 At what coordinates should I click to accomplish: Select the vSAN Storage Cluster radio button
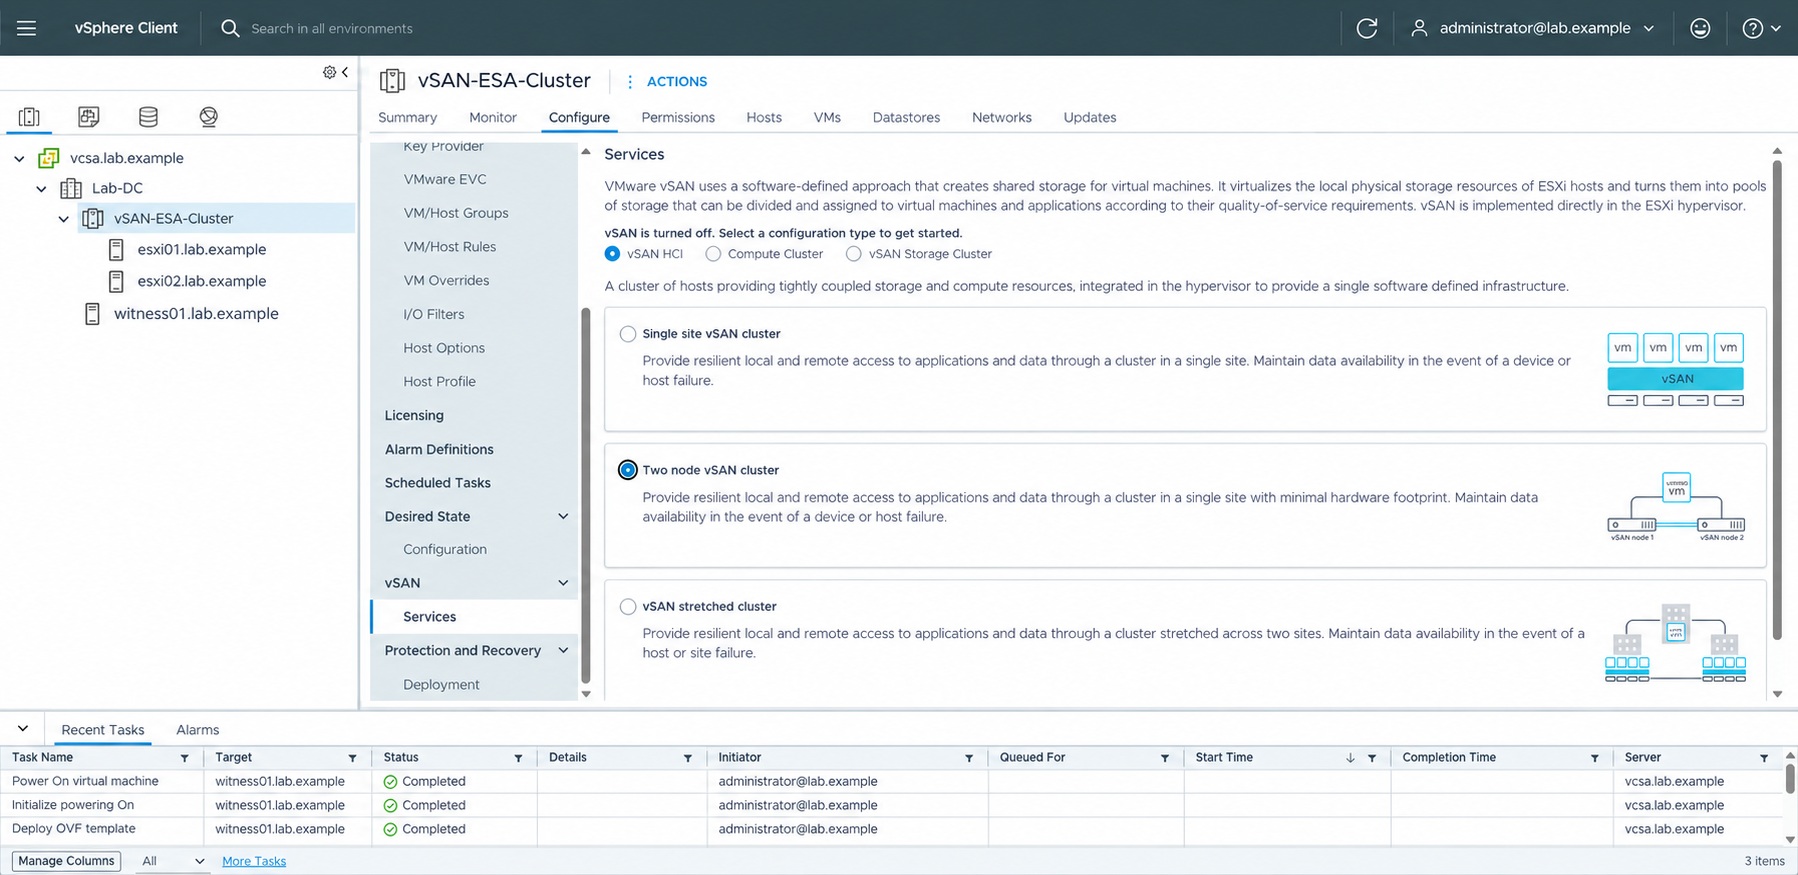click(853, 254)
